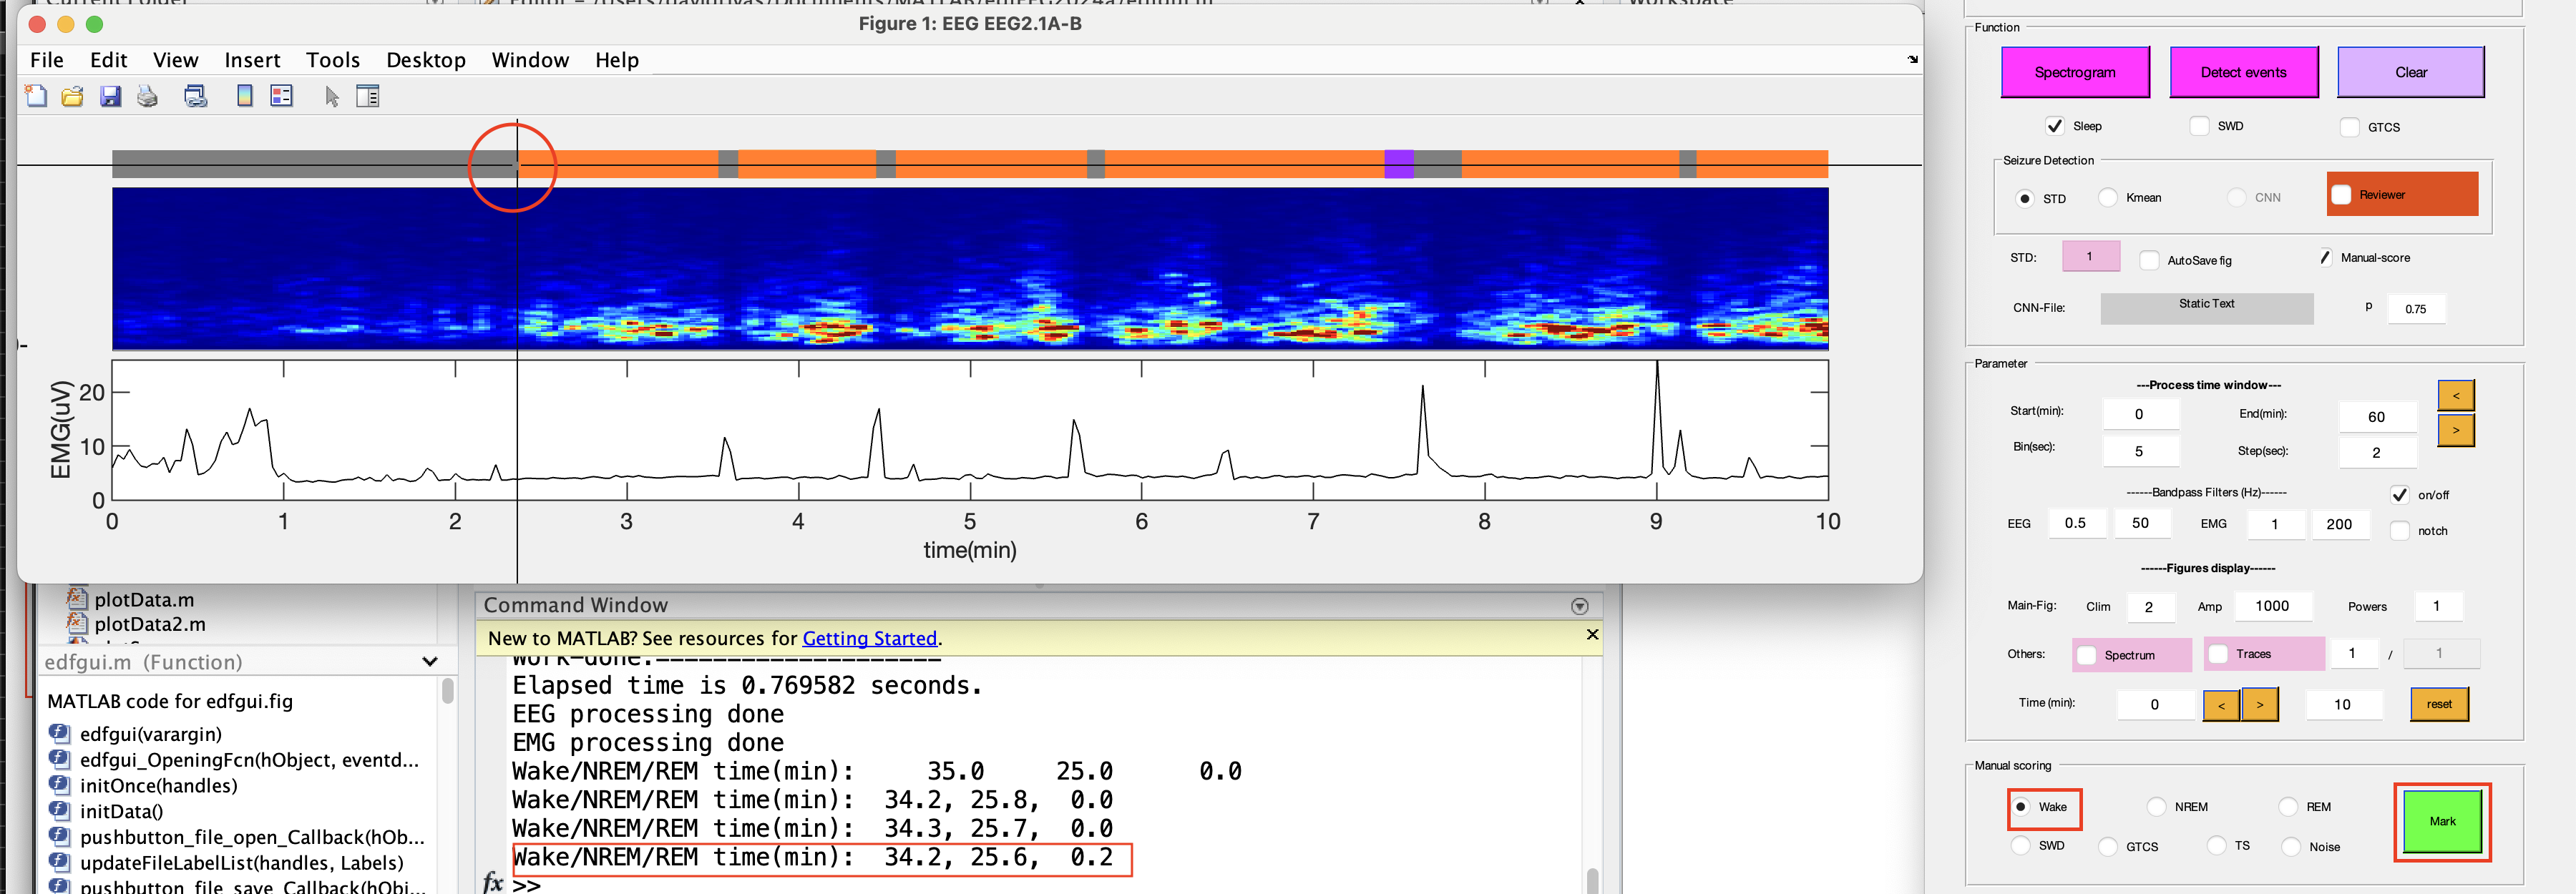
Task: Select the Noise manual scoring radio
Action: pos(2291,846)
